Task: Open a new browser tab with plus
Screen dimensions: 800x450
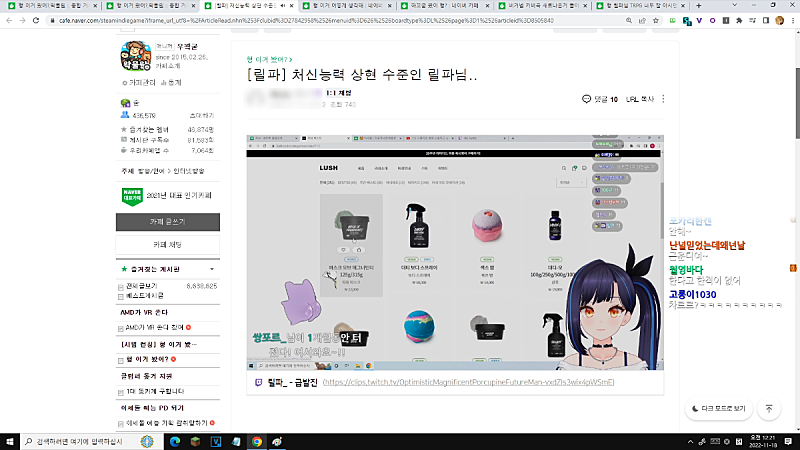Action: coord(698,6)
